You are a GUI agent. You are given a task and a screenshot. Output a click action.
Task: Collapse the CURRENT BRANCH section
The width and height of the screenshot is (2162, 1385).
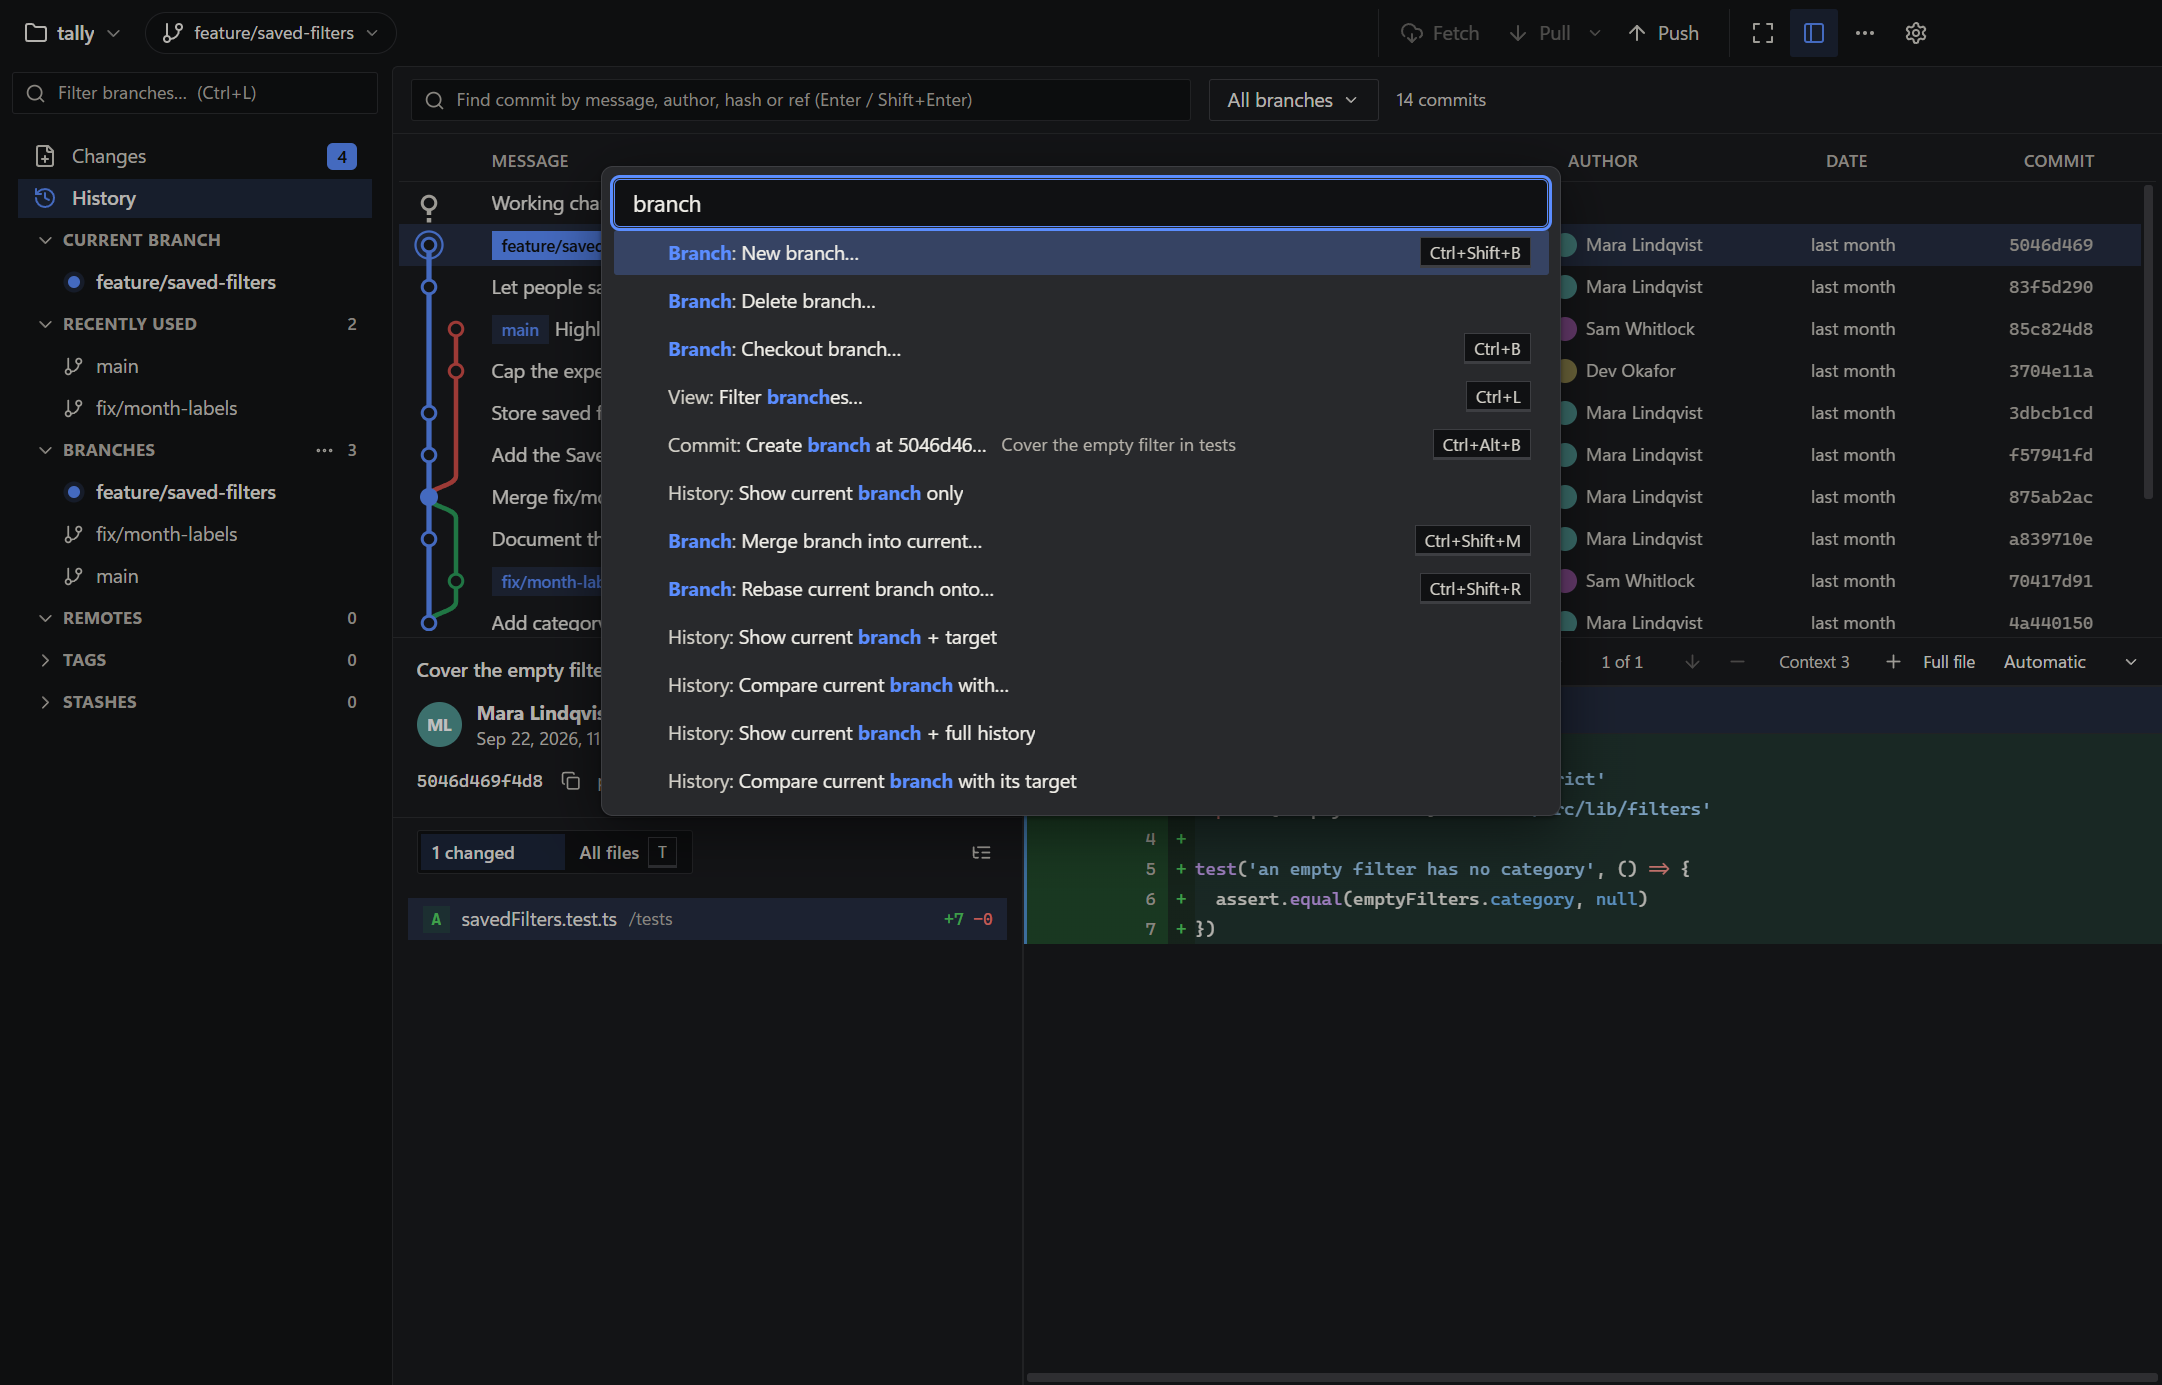[45, 240]
